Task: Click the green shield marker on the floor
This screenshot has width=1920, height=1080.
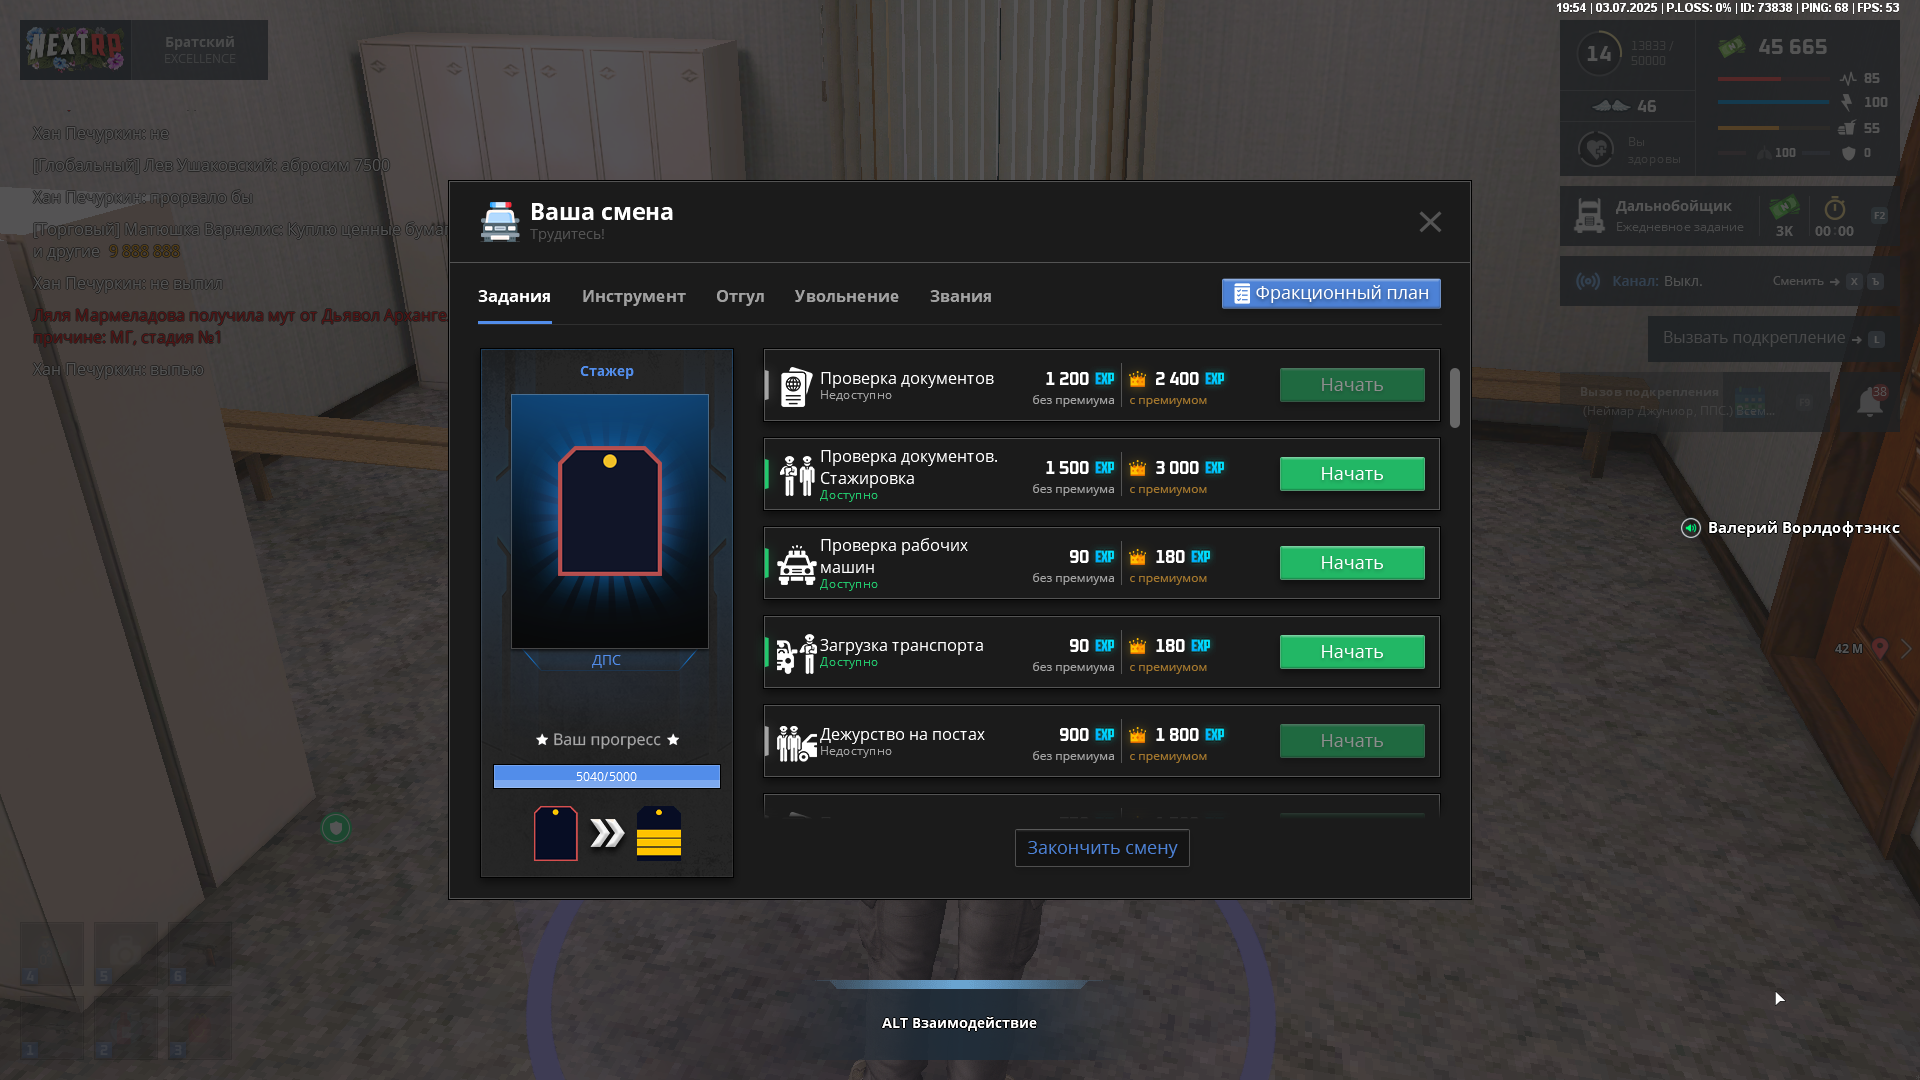Action: (x=336, y=828)
